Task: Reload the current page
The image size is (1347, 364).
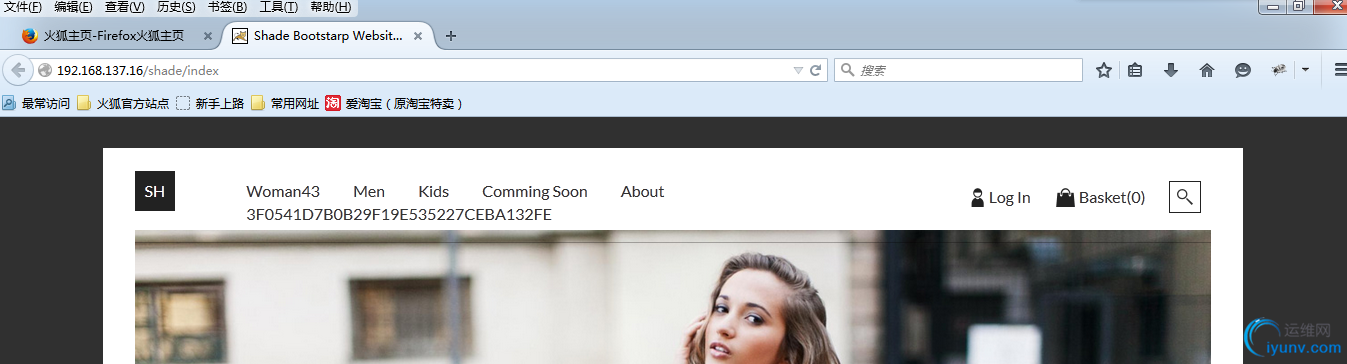Action: pos(816,71)
